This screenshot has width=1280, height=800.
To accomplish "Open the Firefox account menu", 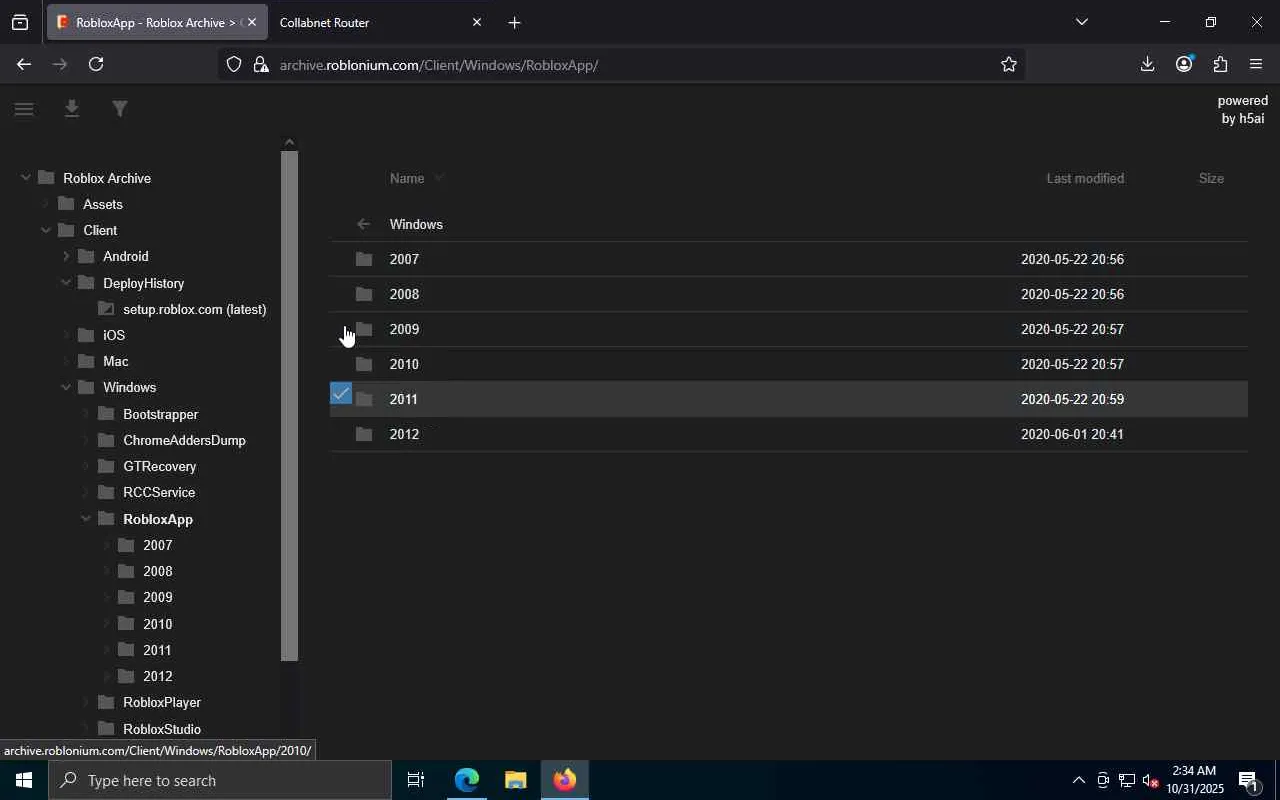I will coord(1184,64).
